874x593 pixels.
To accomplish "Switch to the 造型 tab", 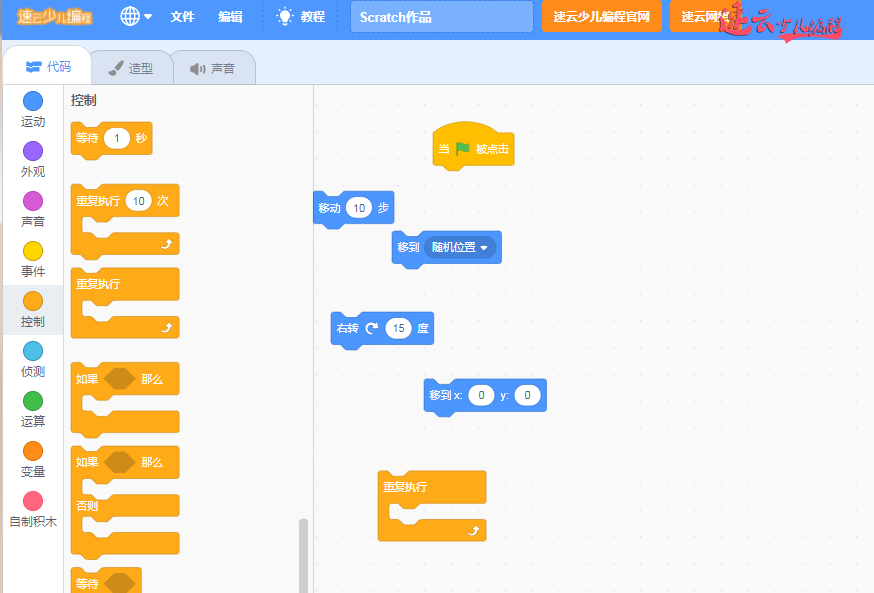I will (131, 68).
